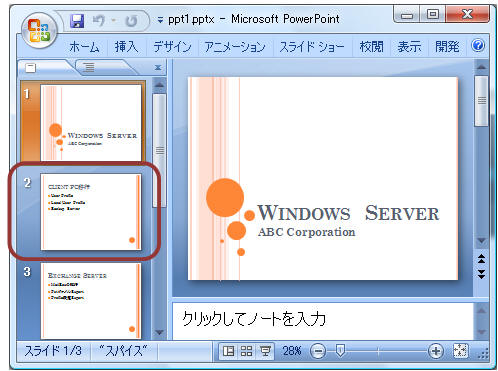Image resolution: width=498 pixels, height=371 pixels.
Task: Go to next slide double-arrow
Action: pyautogui.click(x=481, y=274)
